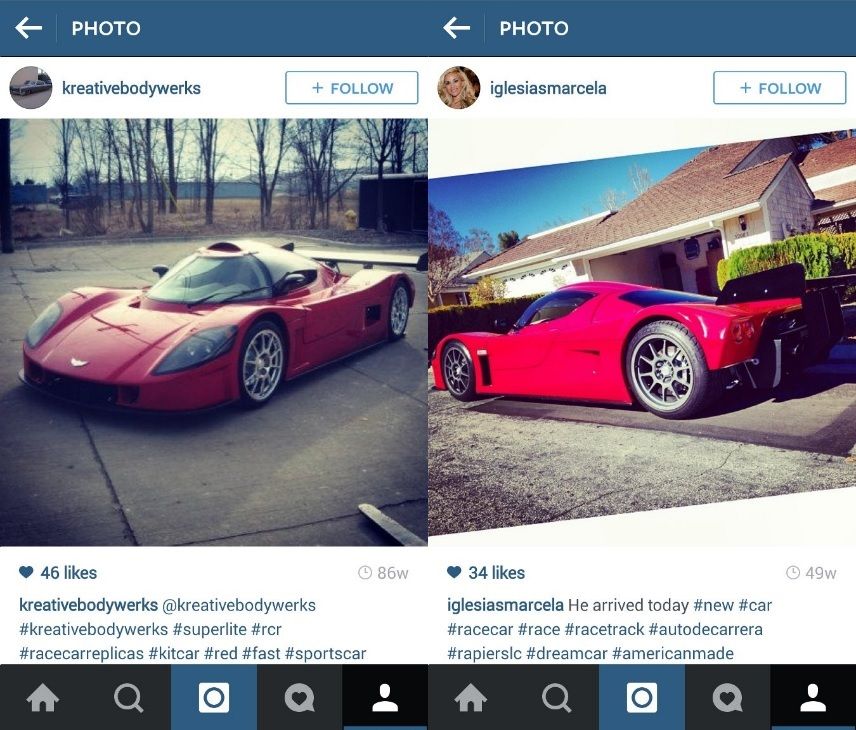Tap the home tab on the right screen
This screenshot has width=856, height=730.
471,697
